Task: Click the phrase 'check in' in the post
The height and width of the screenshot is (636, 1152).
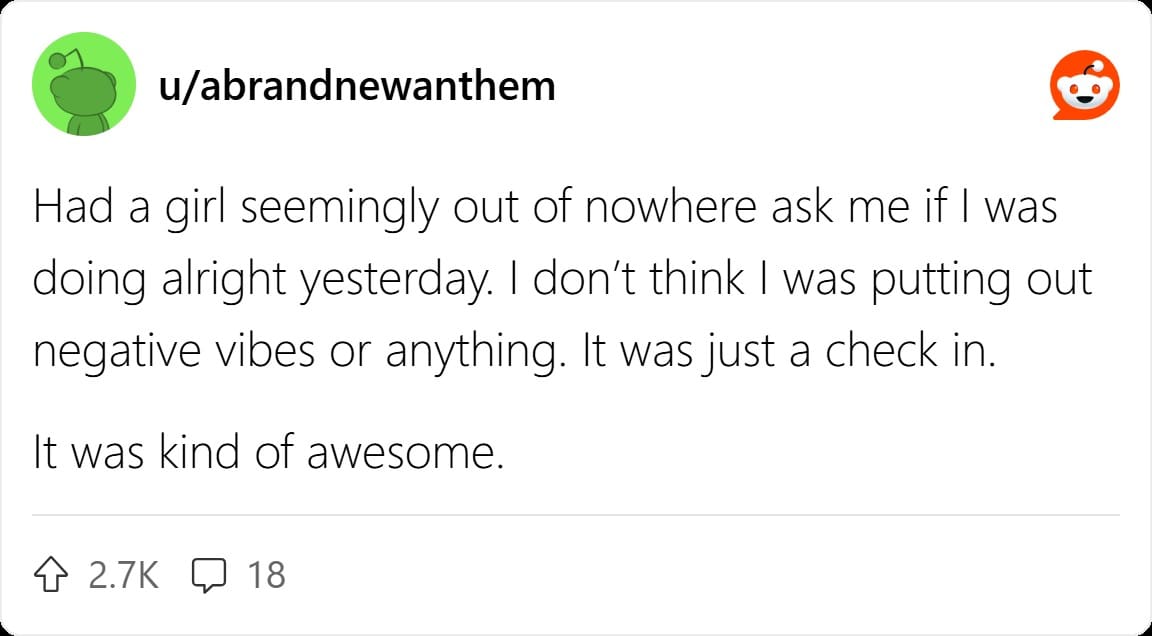Action: (x=910, y=353)
